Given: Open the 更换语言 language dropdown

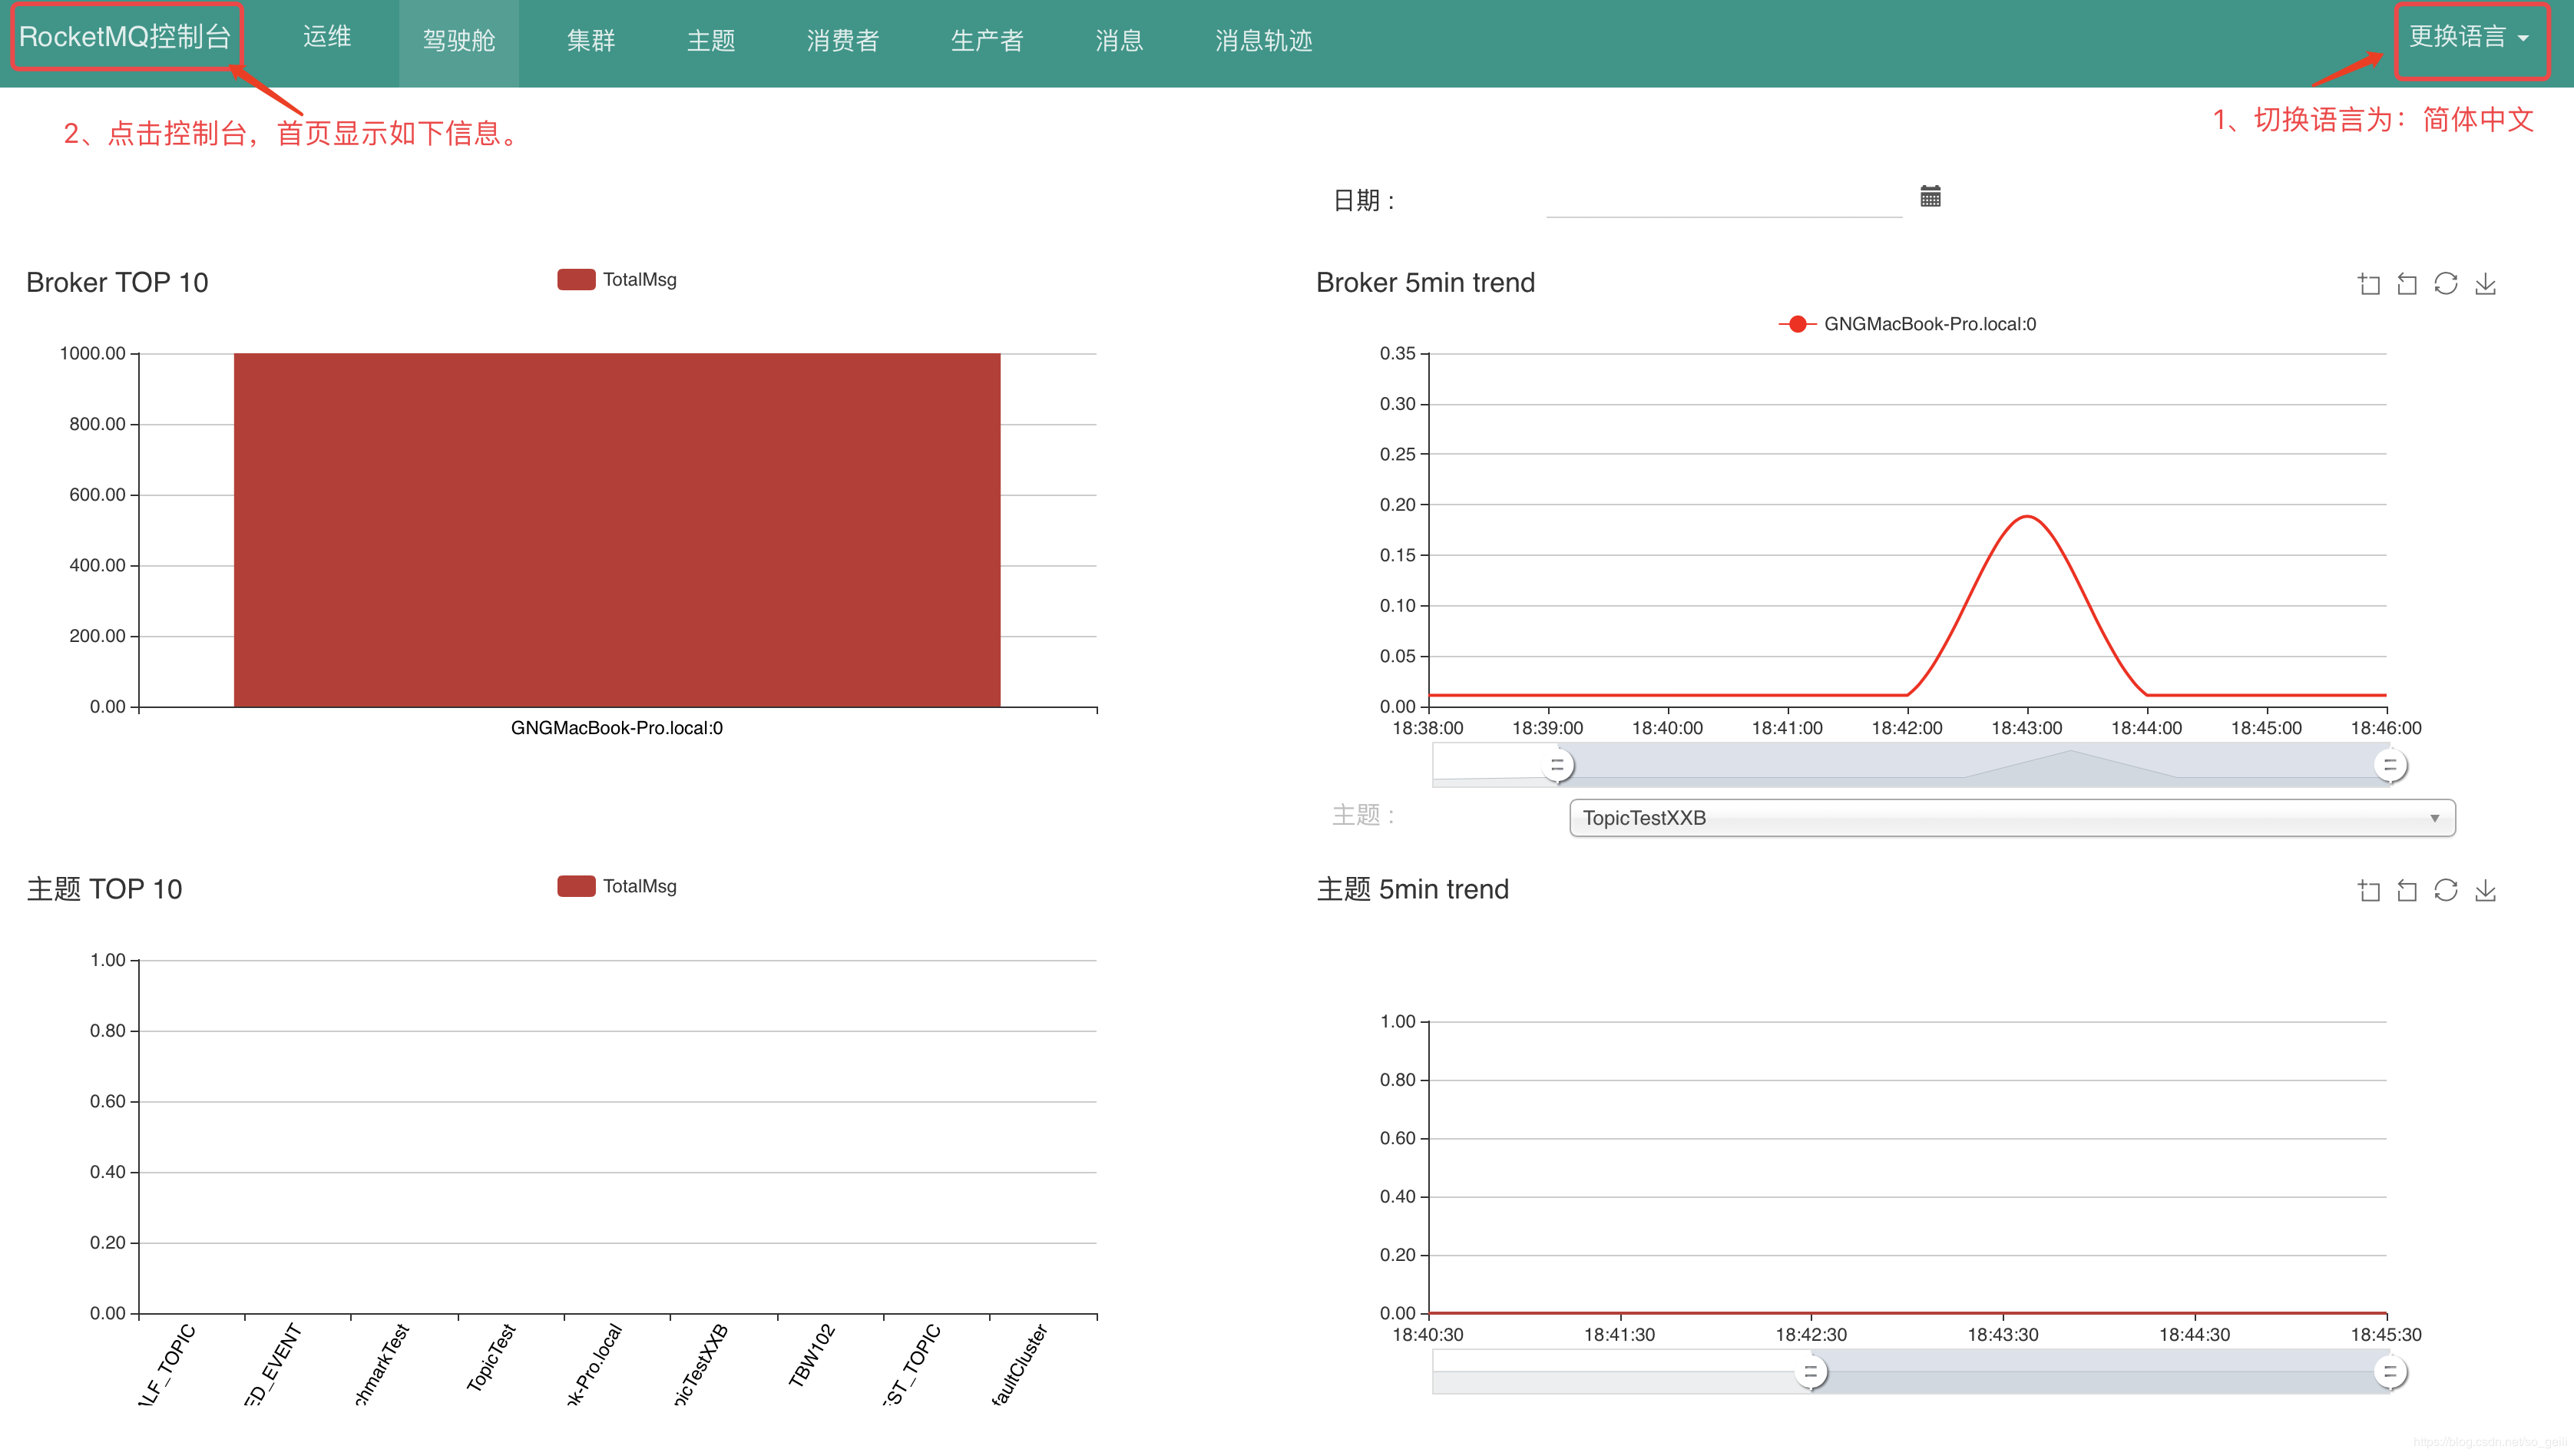Looking at the screenshot, I should click(x=2468, y=38).
